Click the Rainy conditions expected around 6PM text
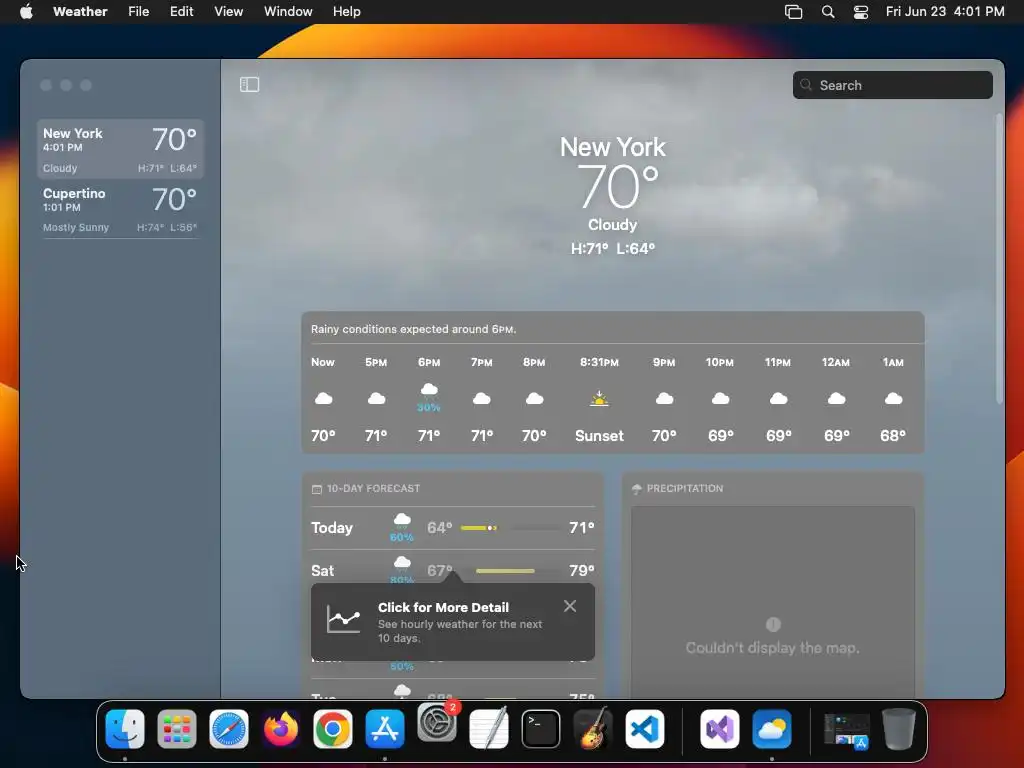1024x768 pixels. coord(413,329)
